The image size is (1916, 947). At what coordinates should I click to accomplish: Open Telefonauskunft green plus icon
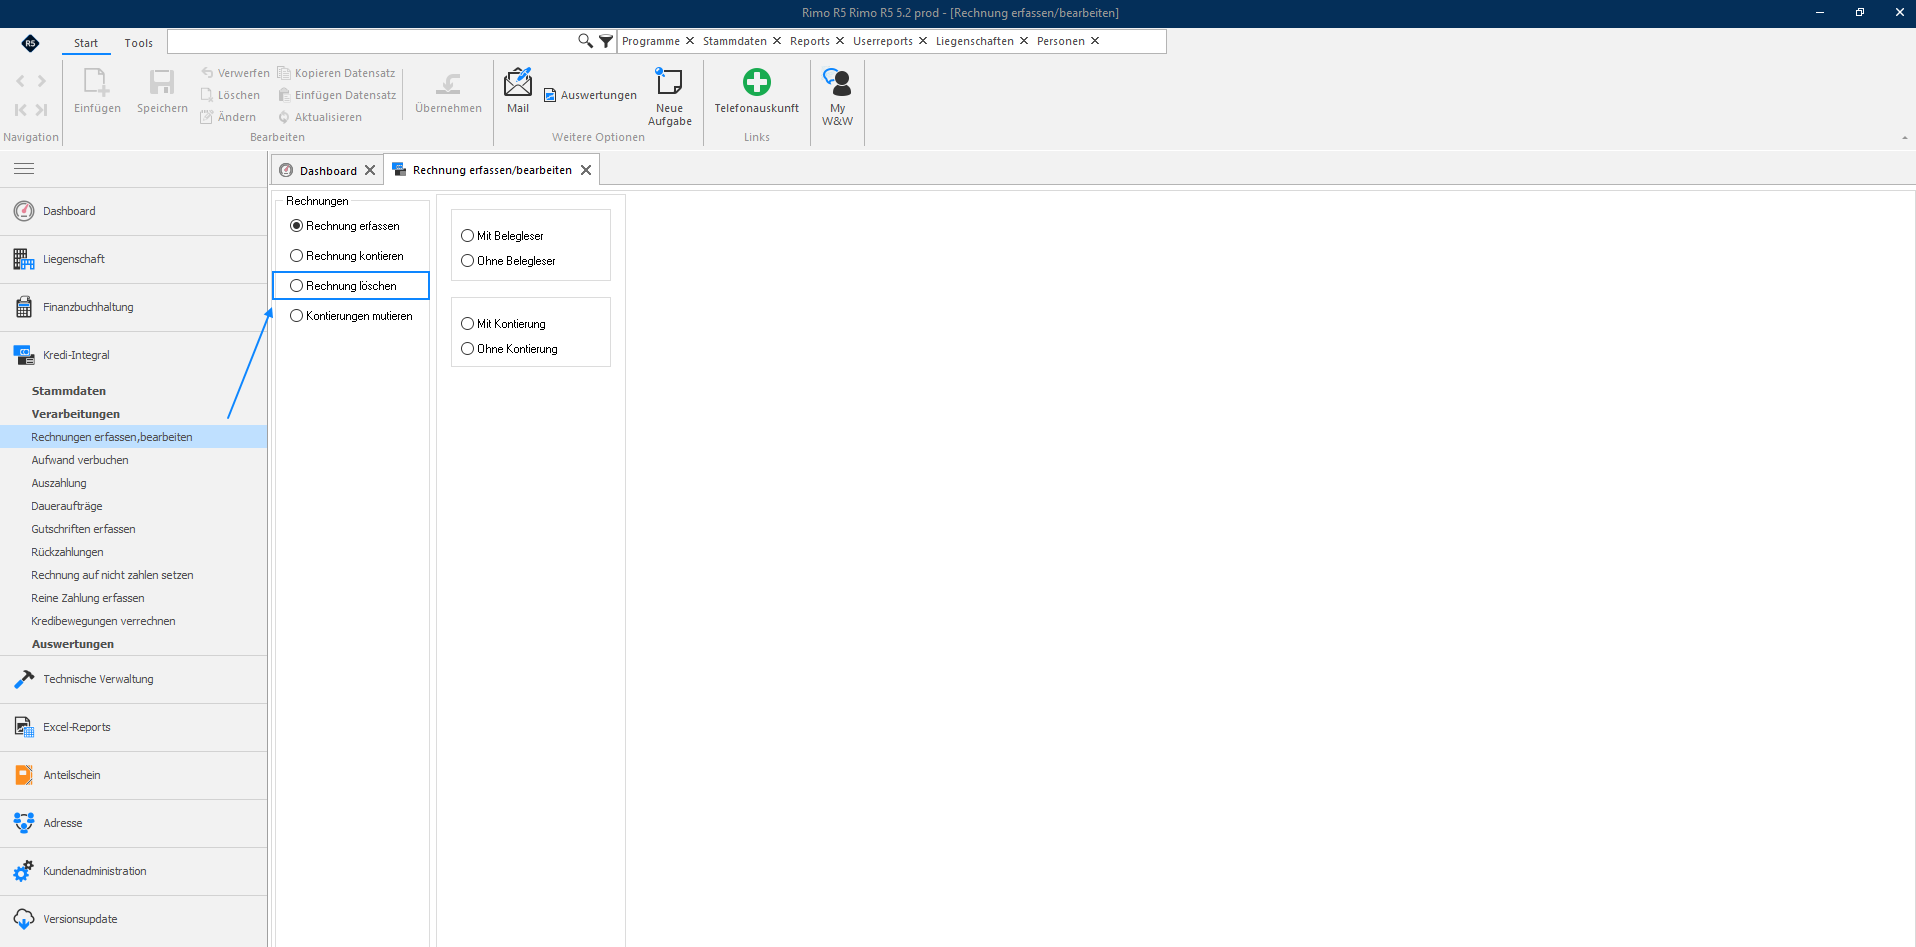pyautogui.click(x=757, y=82)
